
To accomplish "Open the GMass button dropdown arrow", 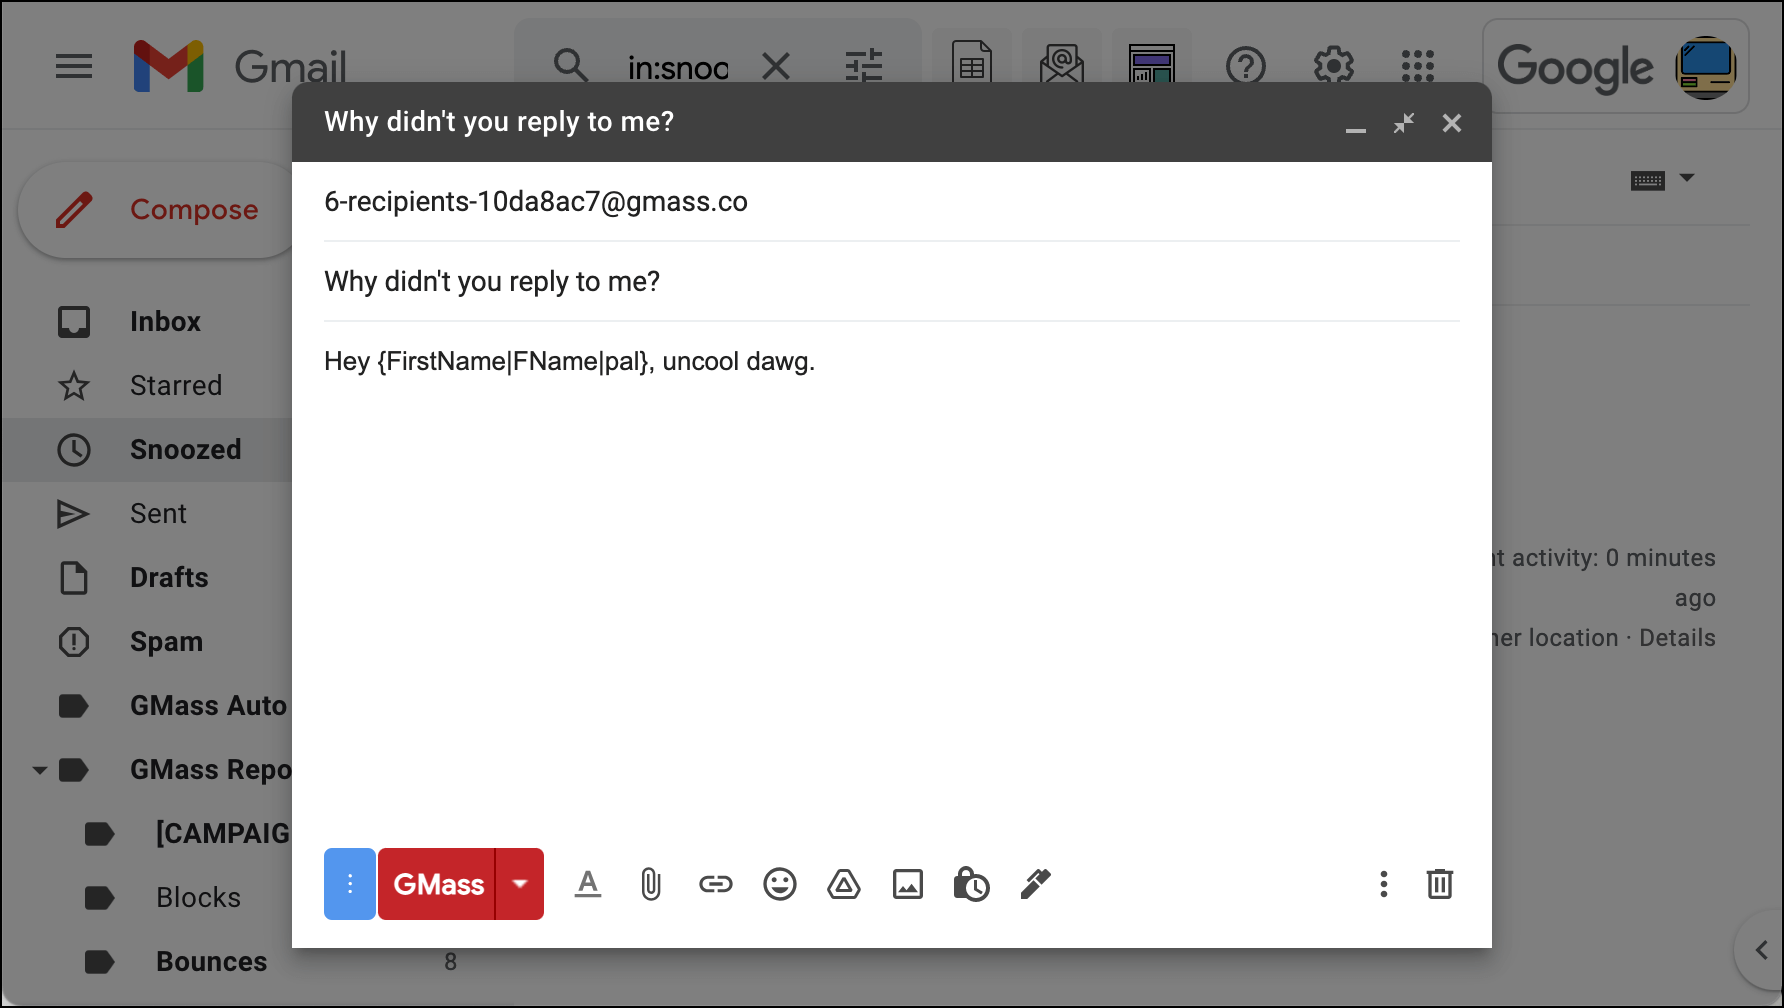I will [x=520, y=884].
